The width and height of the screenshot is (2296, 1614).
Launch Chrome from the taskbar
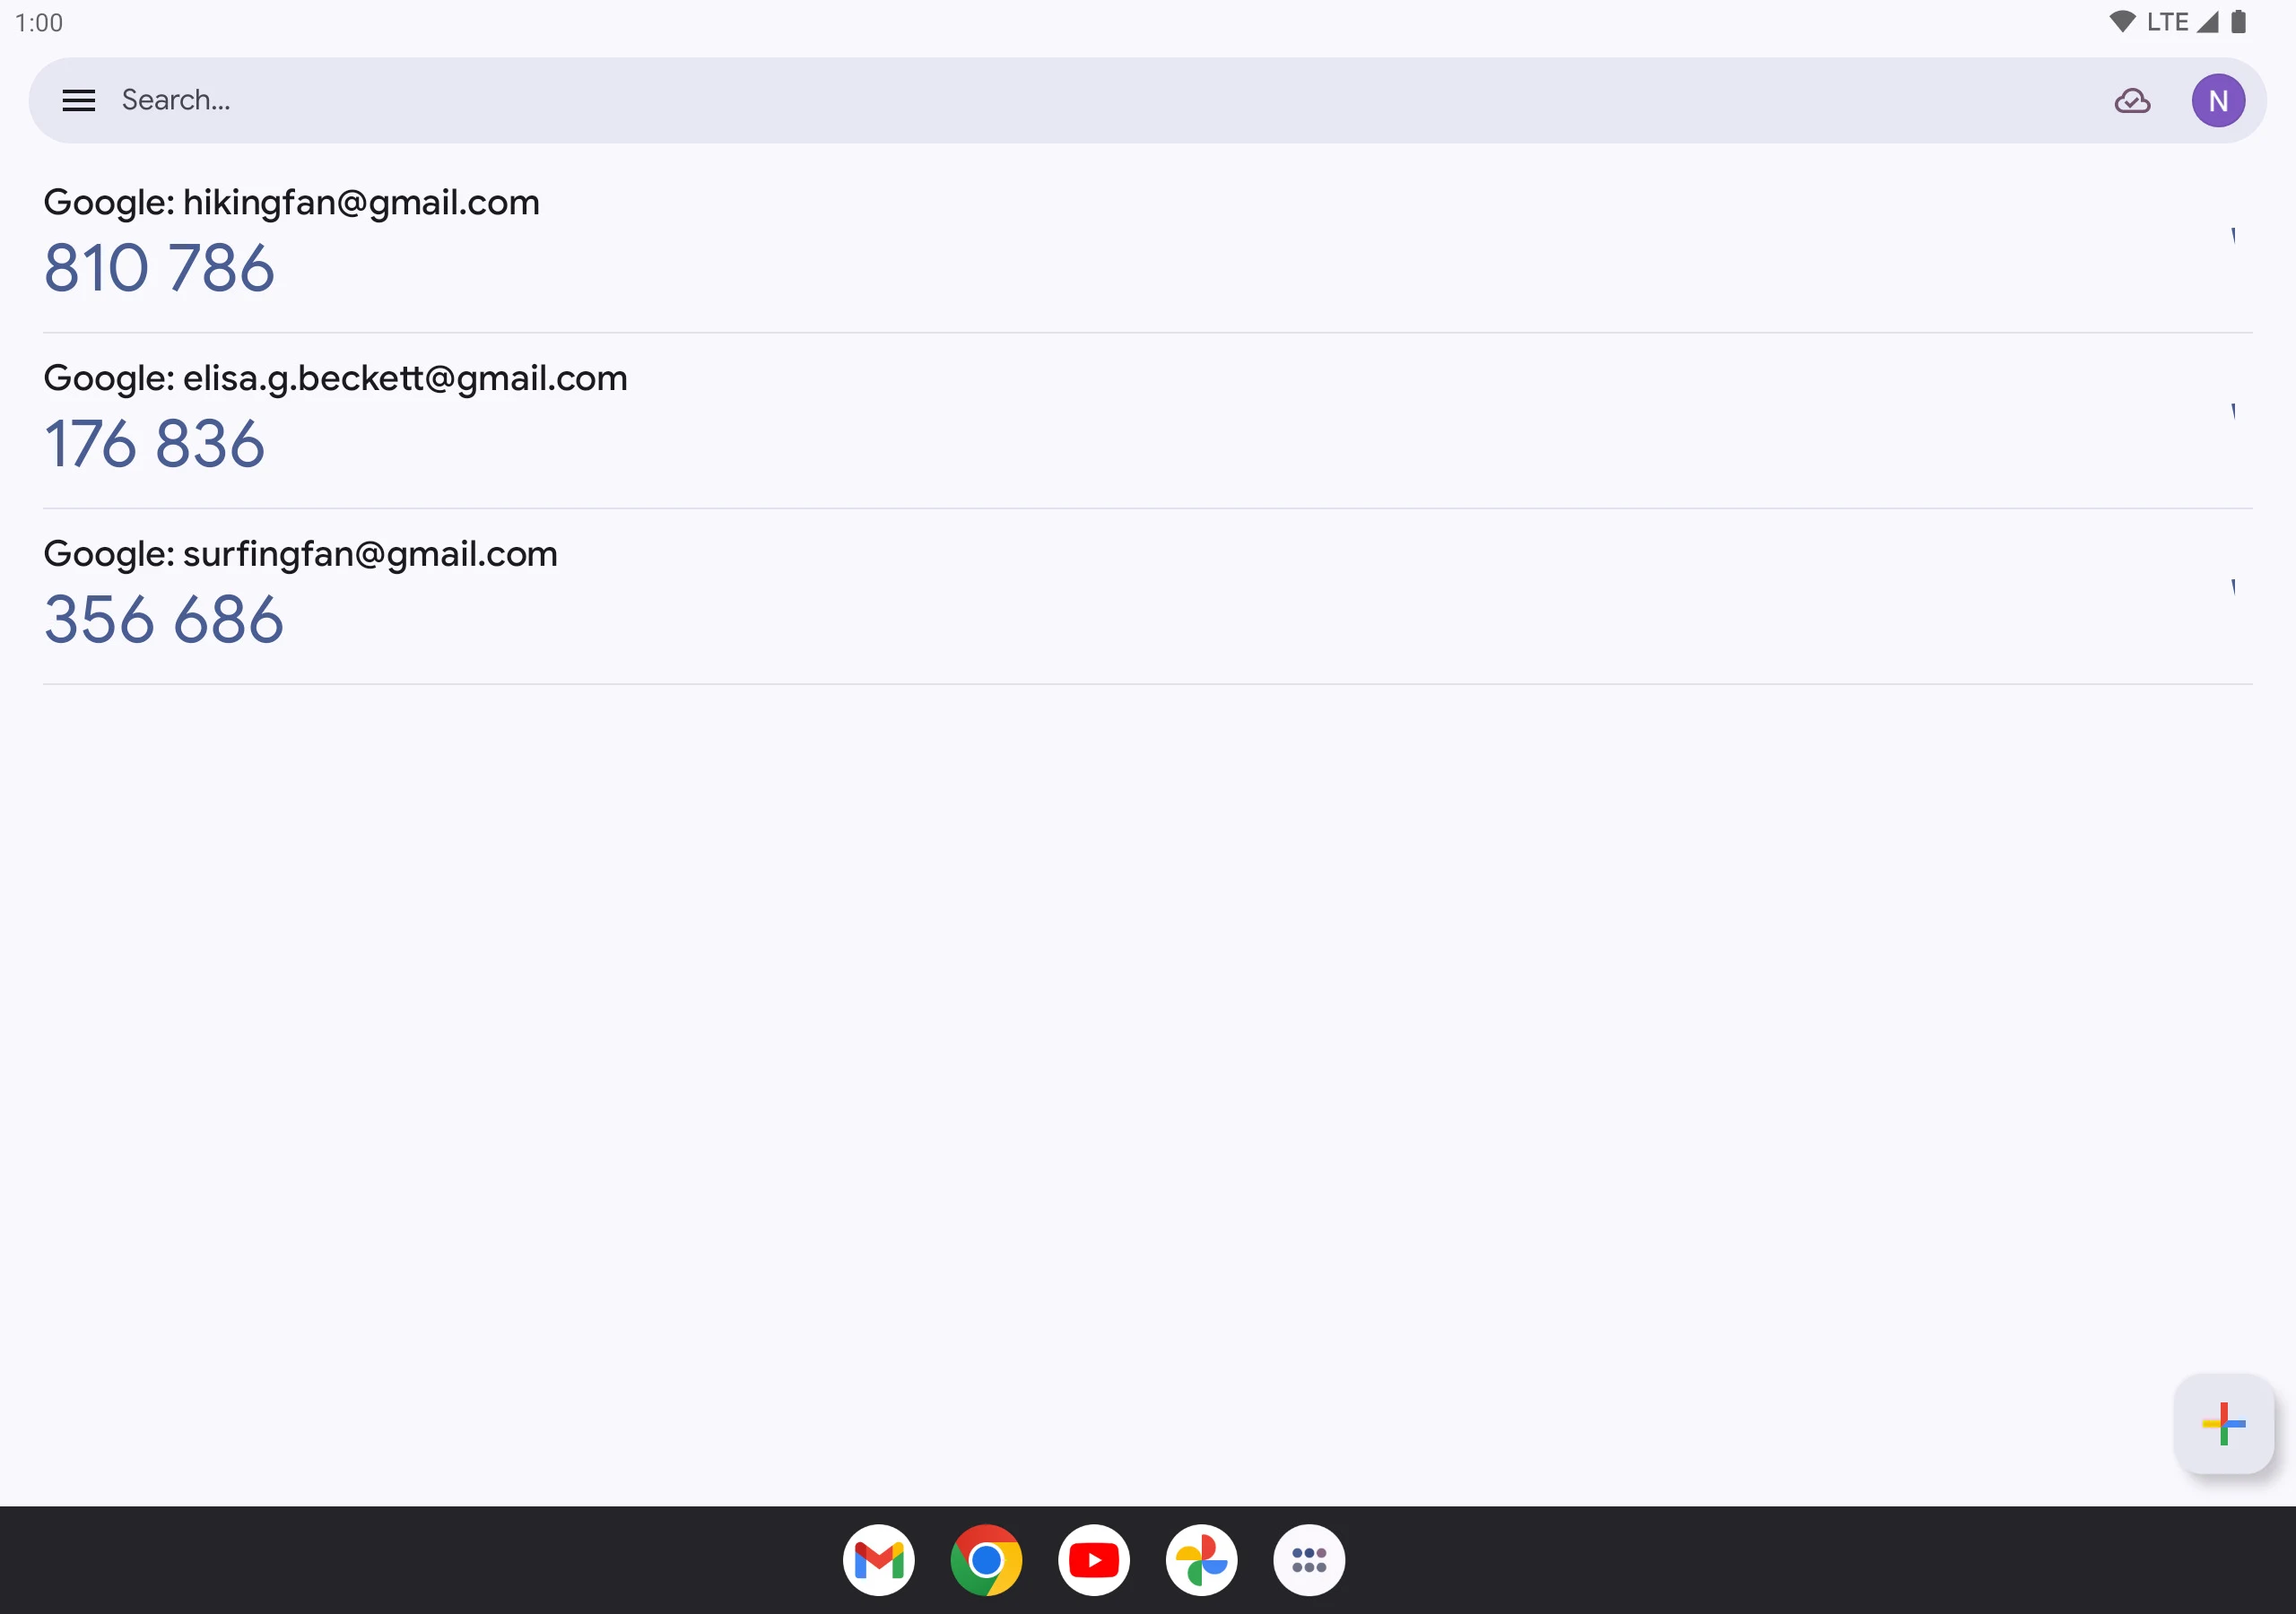point(986,1559)
